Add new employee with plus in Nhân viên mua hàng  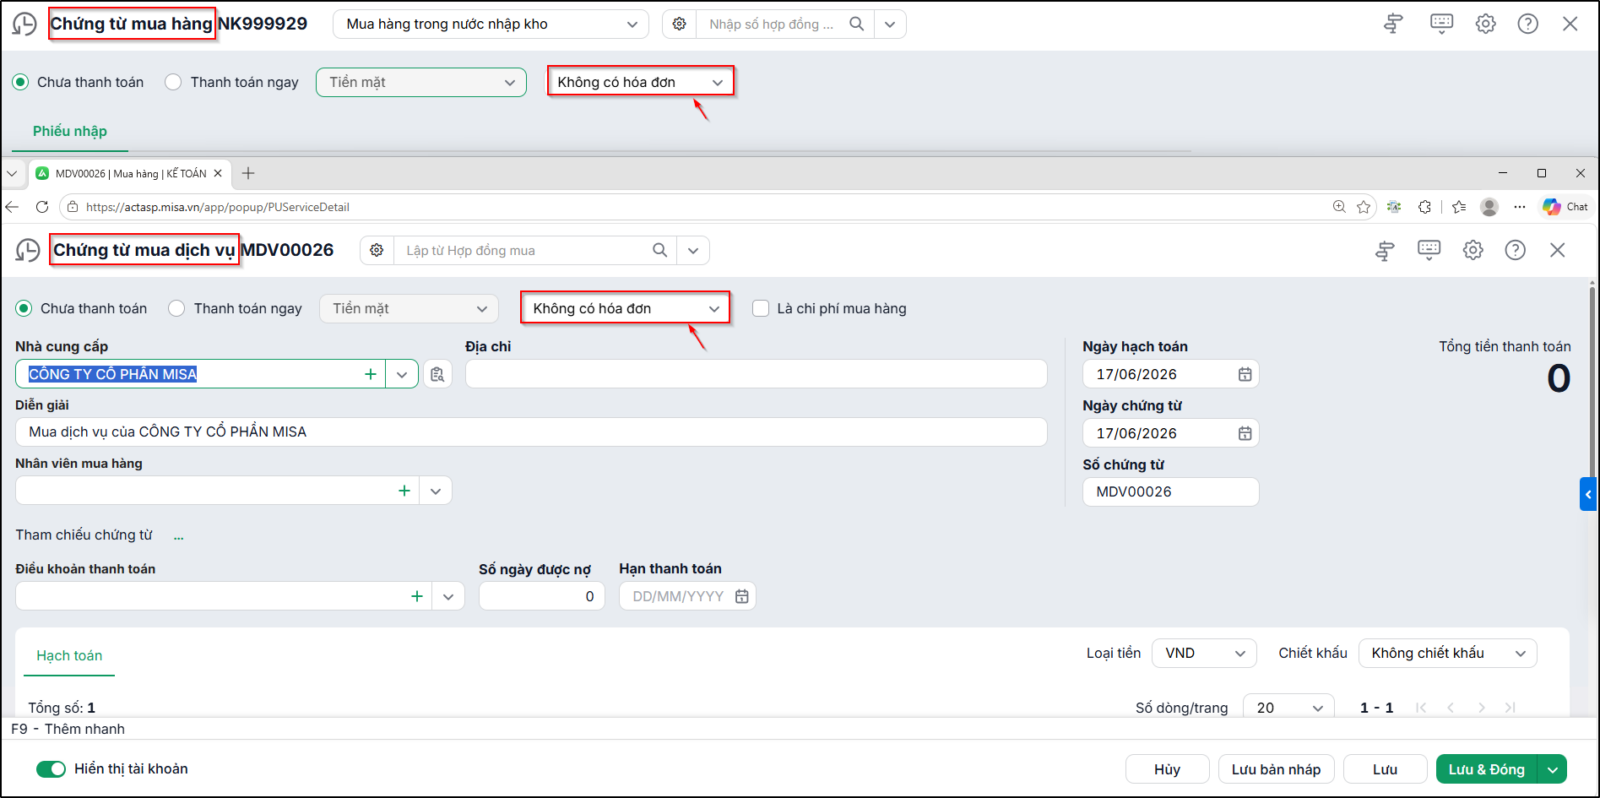(404, 491)
